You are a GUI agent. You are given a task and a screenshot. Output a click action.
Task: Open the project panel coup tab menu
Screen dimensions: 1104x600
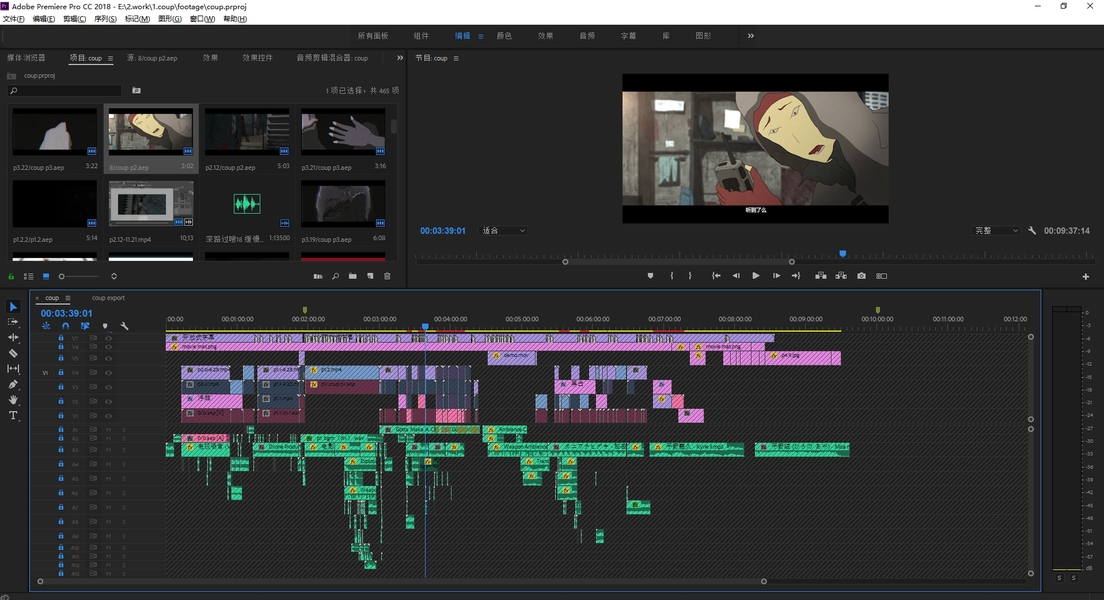(x=110, y=58)
